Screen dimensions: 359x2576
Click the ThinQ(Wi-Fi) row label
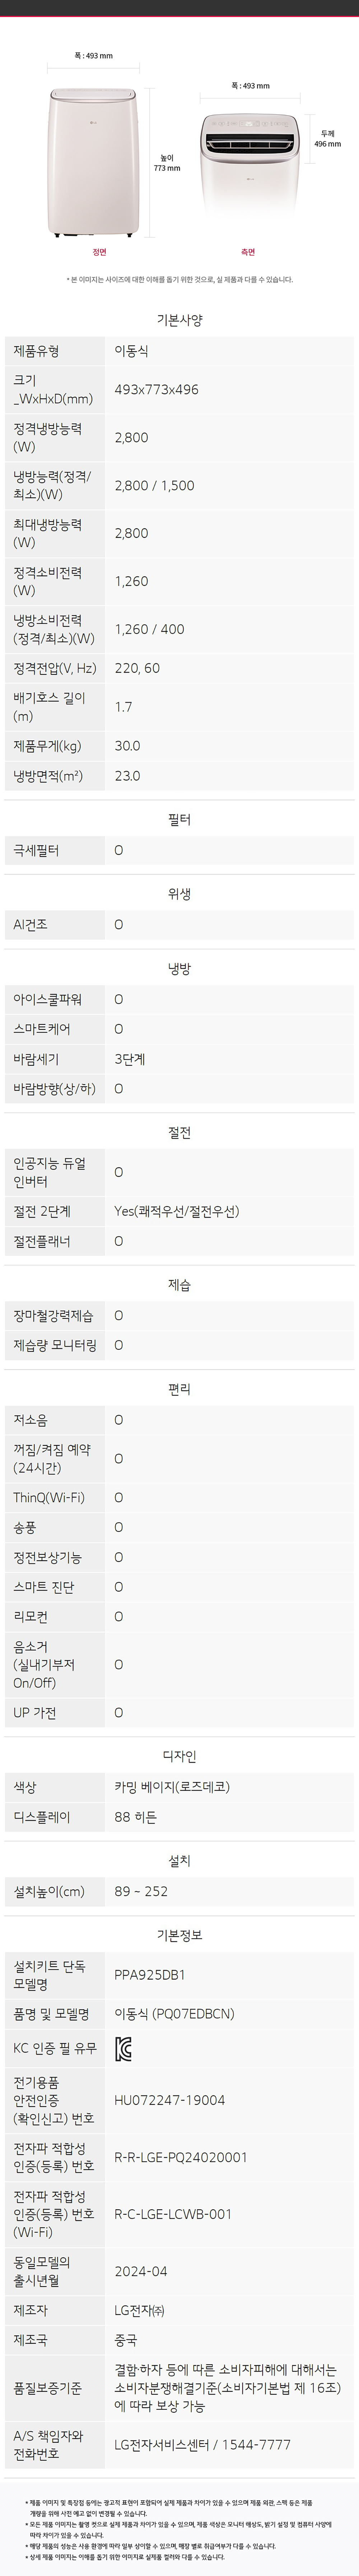[49, 1497]
